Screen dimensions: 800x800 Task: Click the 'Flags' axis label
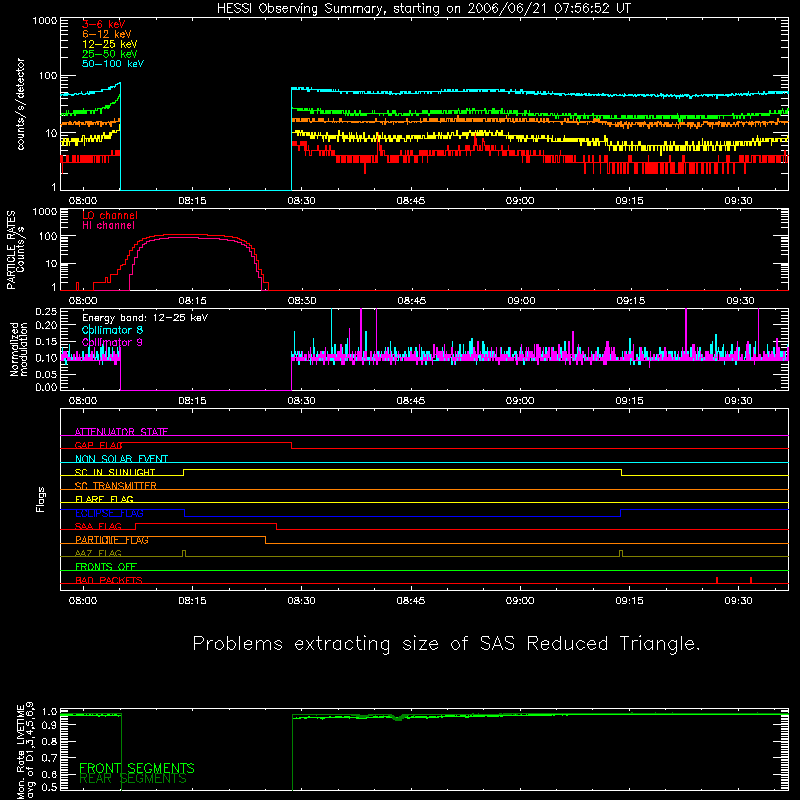(x=40, y=499)
